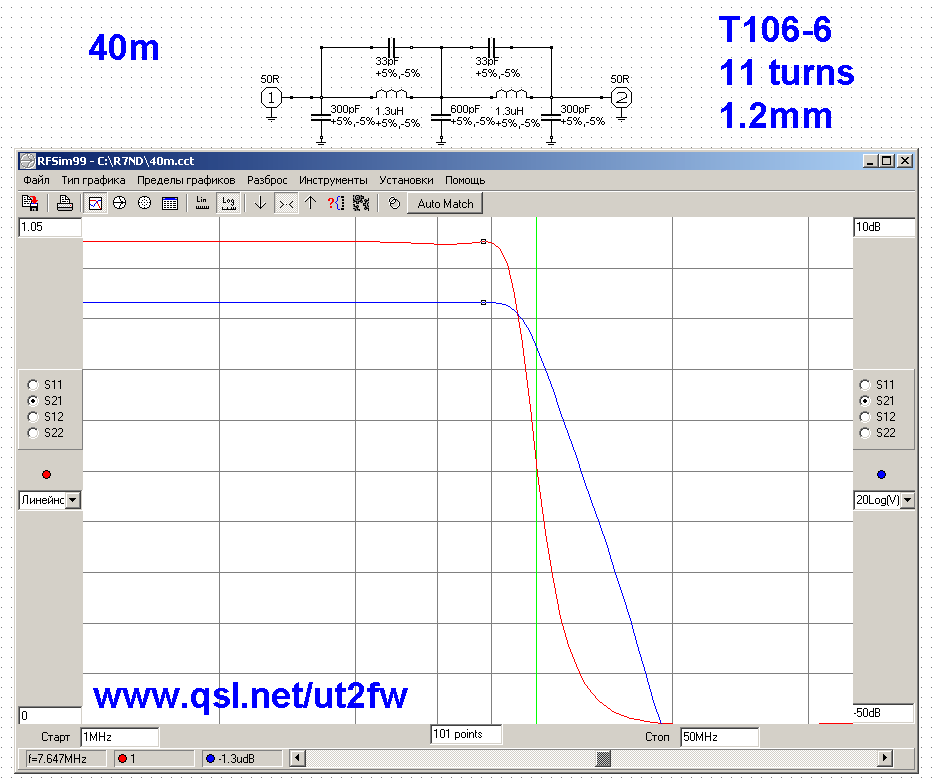
Task: Switch to the Smith chart view icon
Action: 120,203
